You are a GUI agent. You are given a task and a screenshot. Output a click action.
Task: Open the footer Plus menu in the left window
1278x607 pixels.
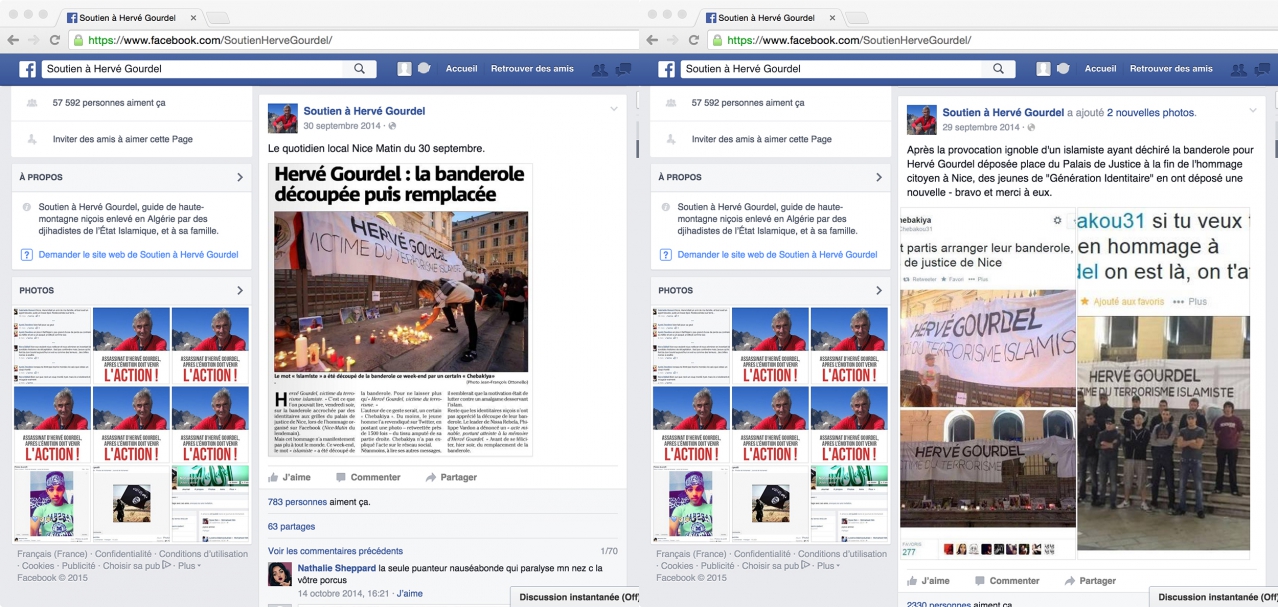tap(189, 566)
